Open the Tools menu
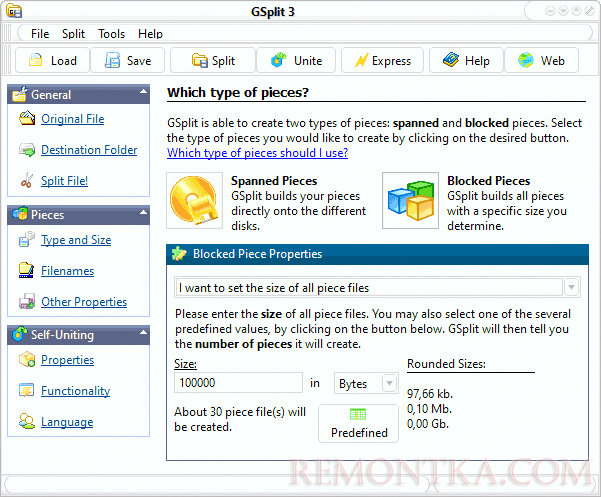Viewport: 601px width, 497px height. click(x=111, y=34)
